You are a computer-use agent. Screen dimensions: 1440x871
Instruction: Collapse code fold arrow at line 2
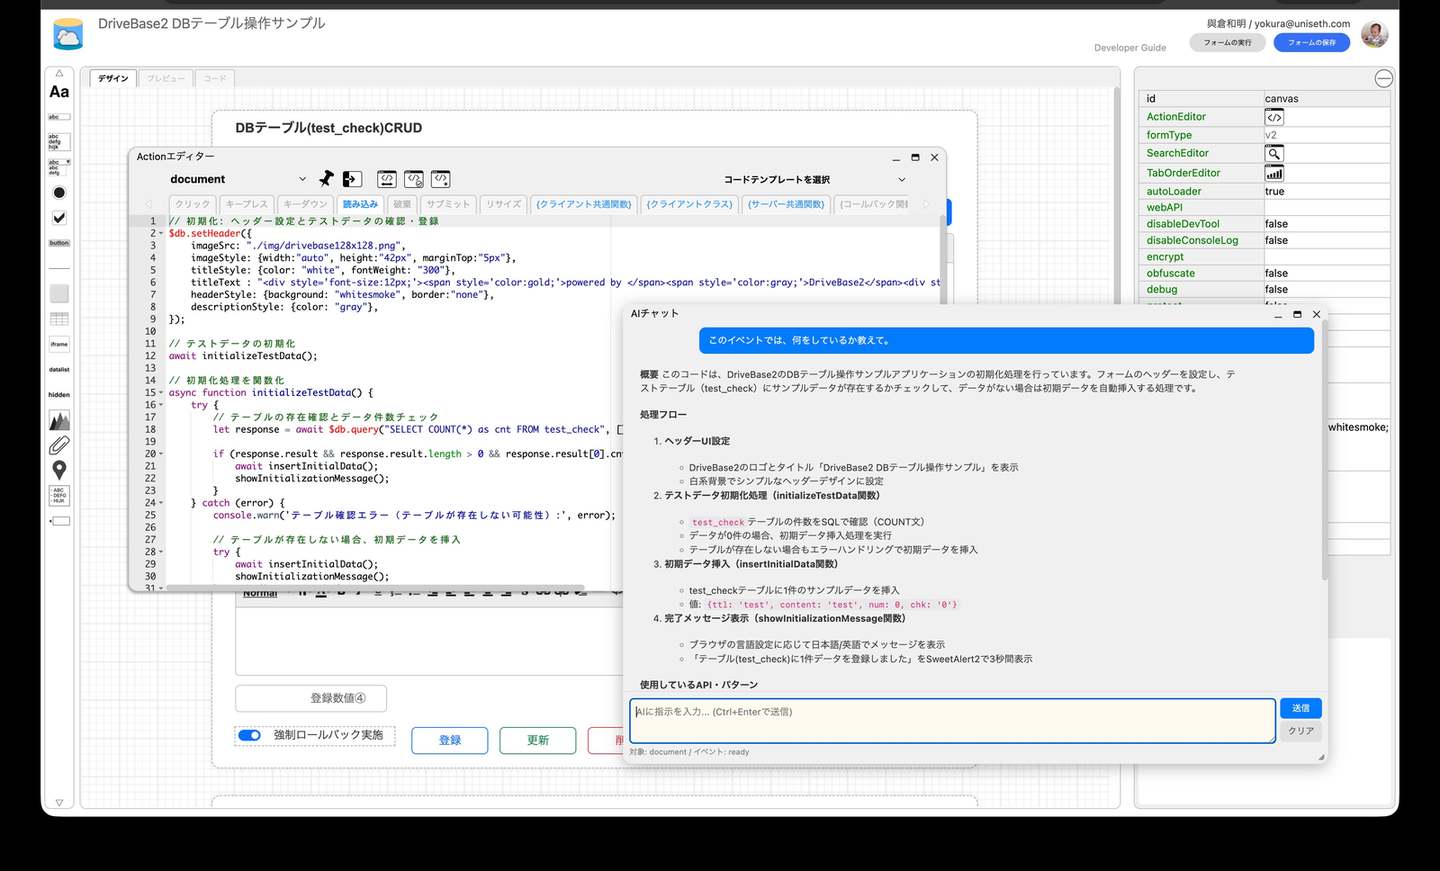[161, 233]
